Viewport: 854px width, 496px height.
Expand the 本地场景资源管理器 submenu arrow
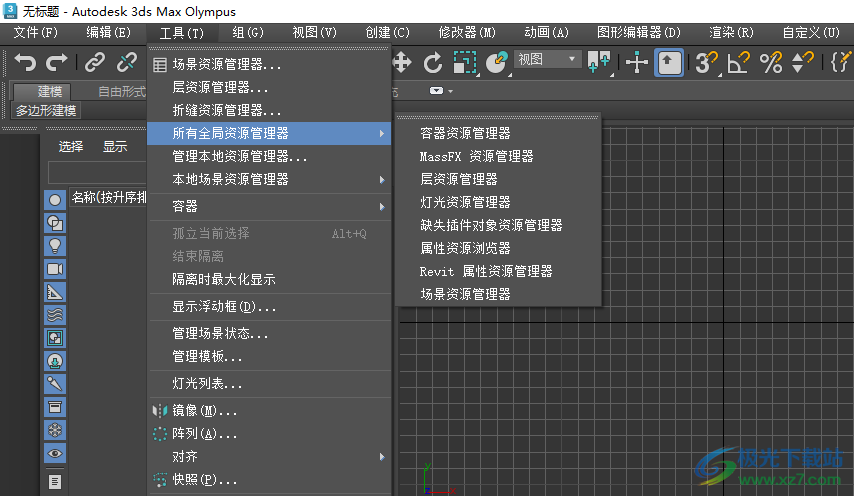point(382,180)
